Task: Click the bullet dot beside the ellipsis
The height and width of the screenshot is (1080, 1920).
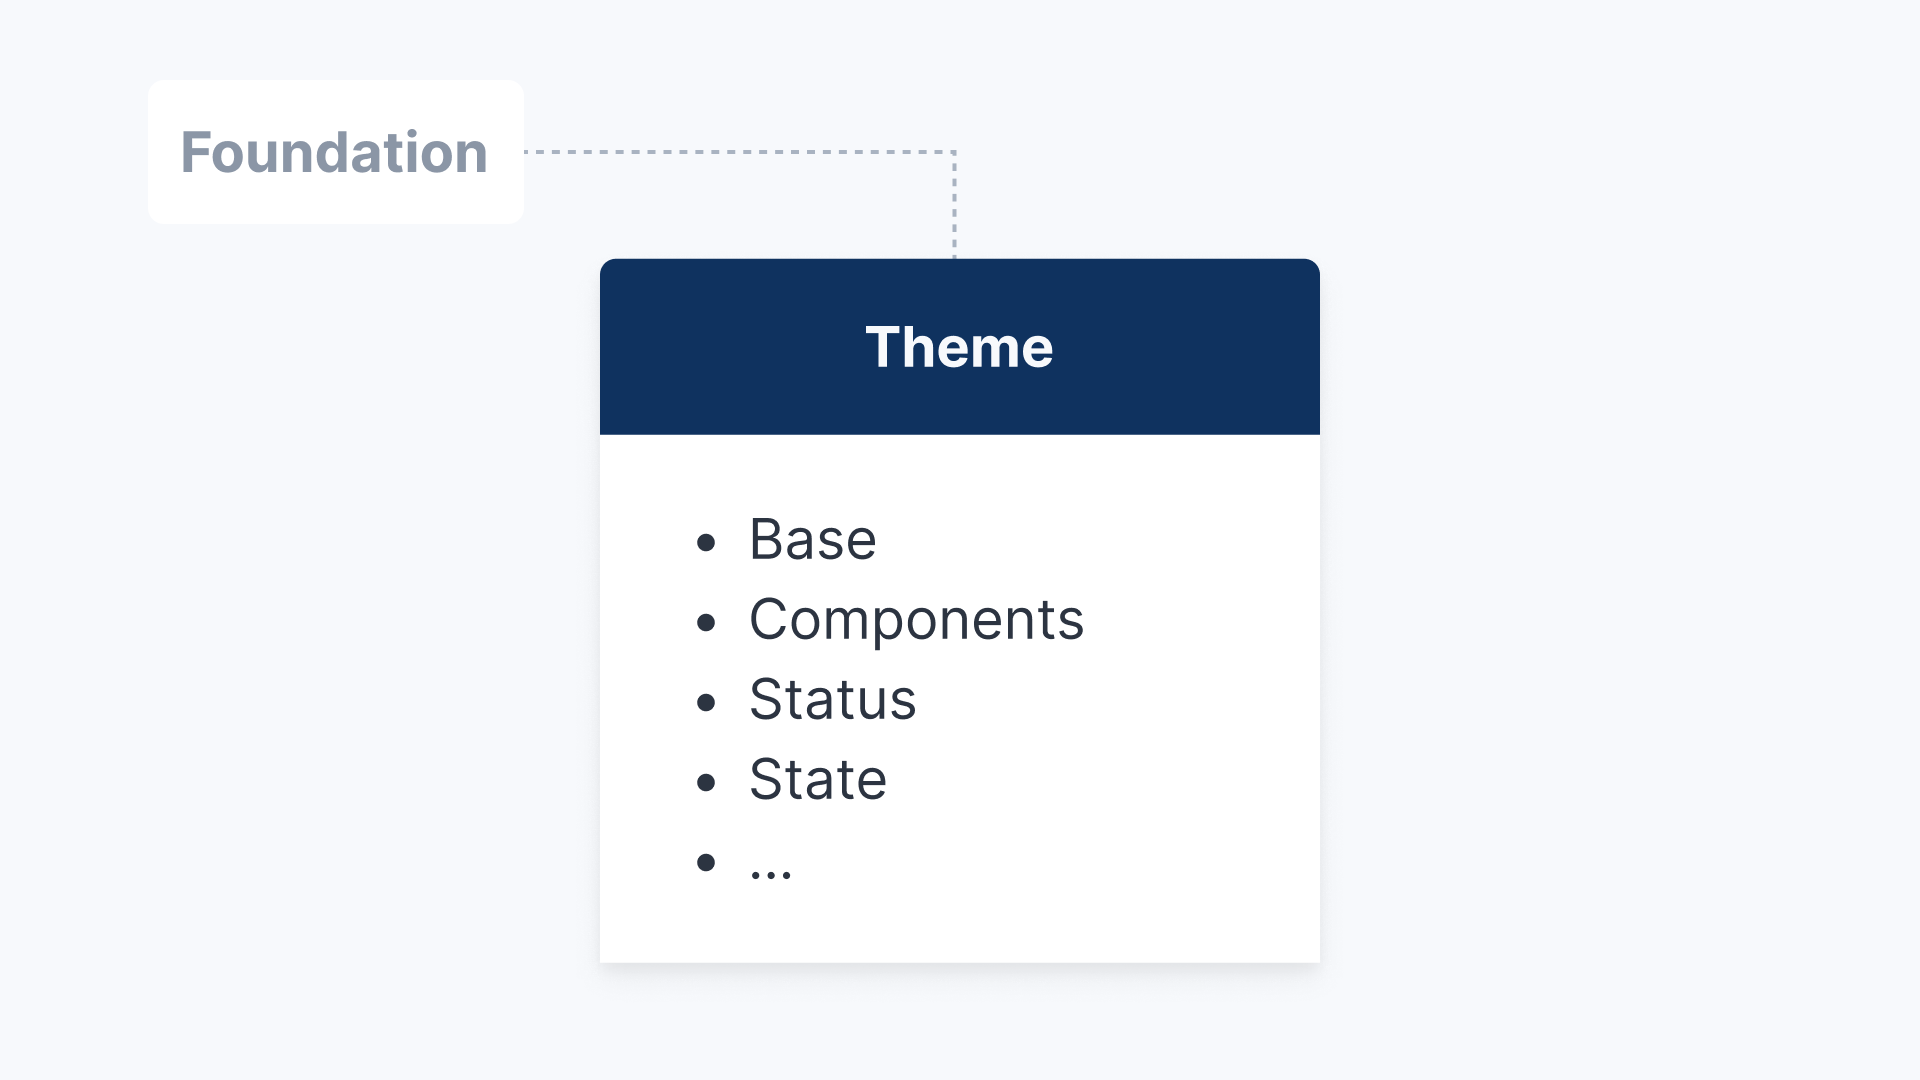Action: 706,862
